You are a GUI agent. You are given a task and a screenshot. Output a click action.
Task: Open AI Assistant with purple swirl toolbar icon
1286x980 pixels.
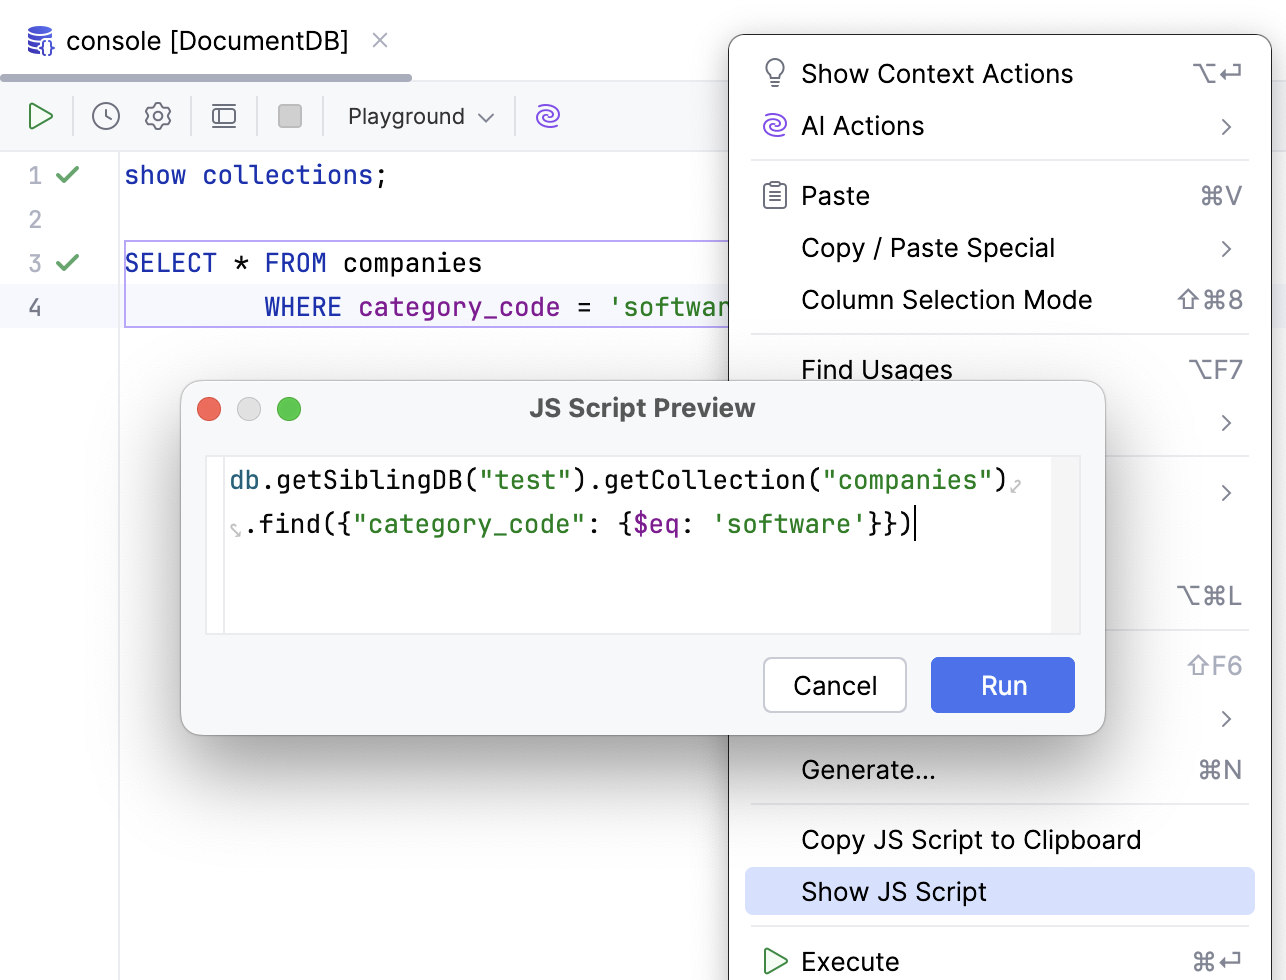pos(547,116)
